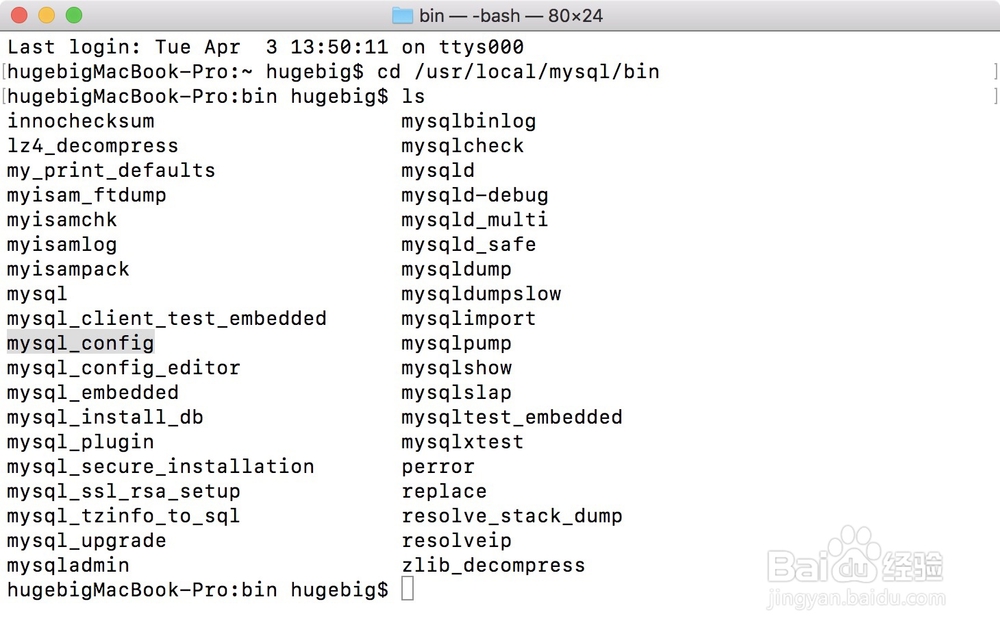Click the resolve_stack_dump filename
The image size is (1000, 632).
[512, 515]
